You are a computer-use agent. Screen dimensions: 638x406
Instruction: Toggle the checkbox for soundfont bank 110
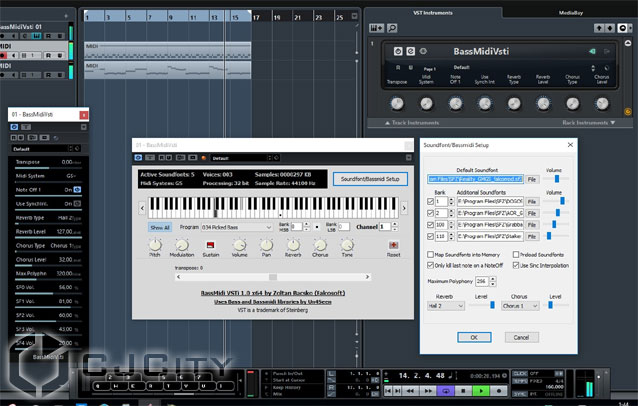[x=430, y=236]
